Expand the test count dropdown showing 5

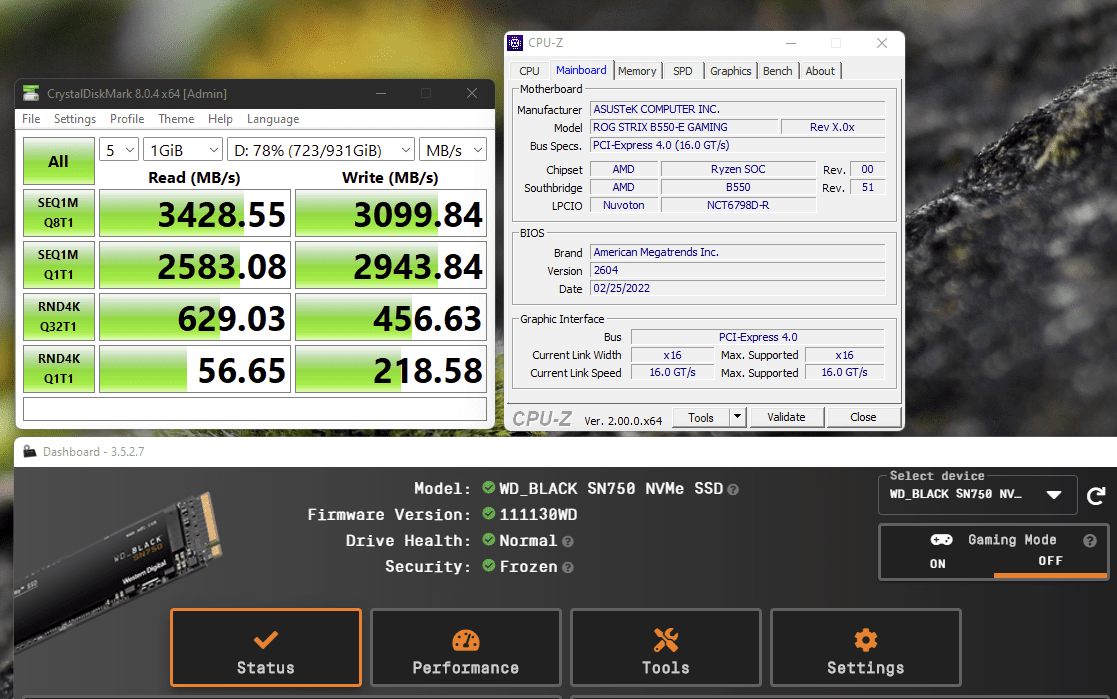118,150
